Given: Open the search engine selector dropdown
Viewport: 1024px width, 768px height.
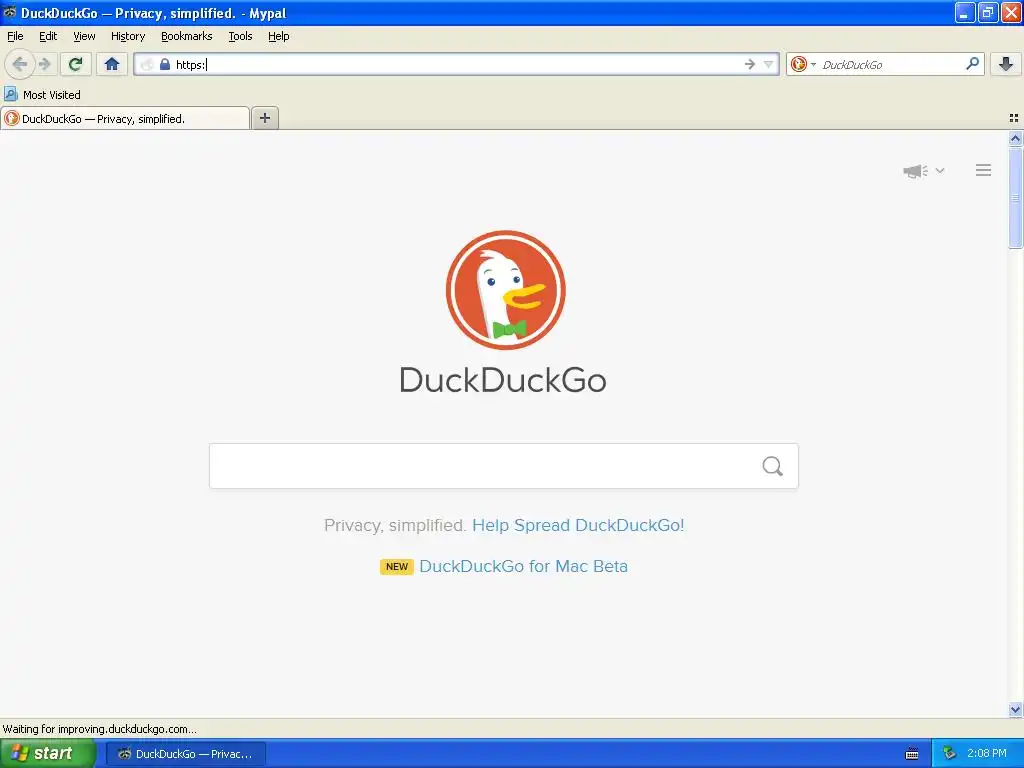Looking at the screenshot, I should pyautogui.click(x=803, y=64).
